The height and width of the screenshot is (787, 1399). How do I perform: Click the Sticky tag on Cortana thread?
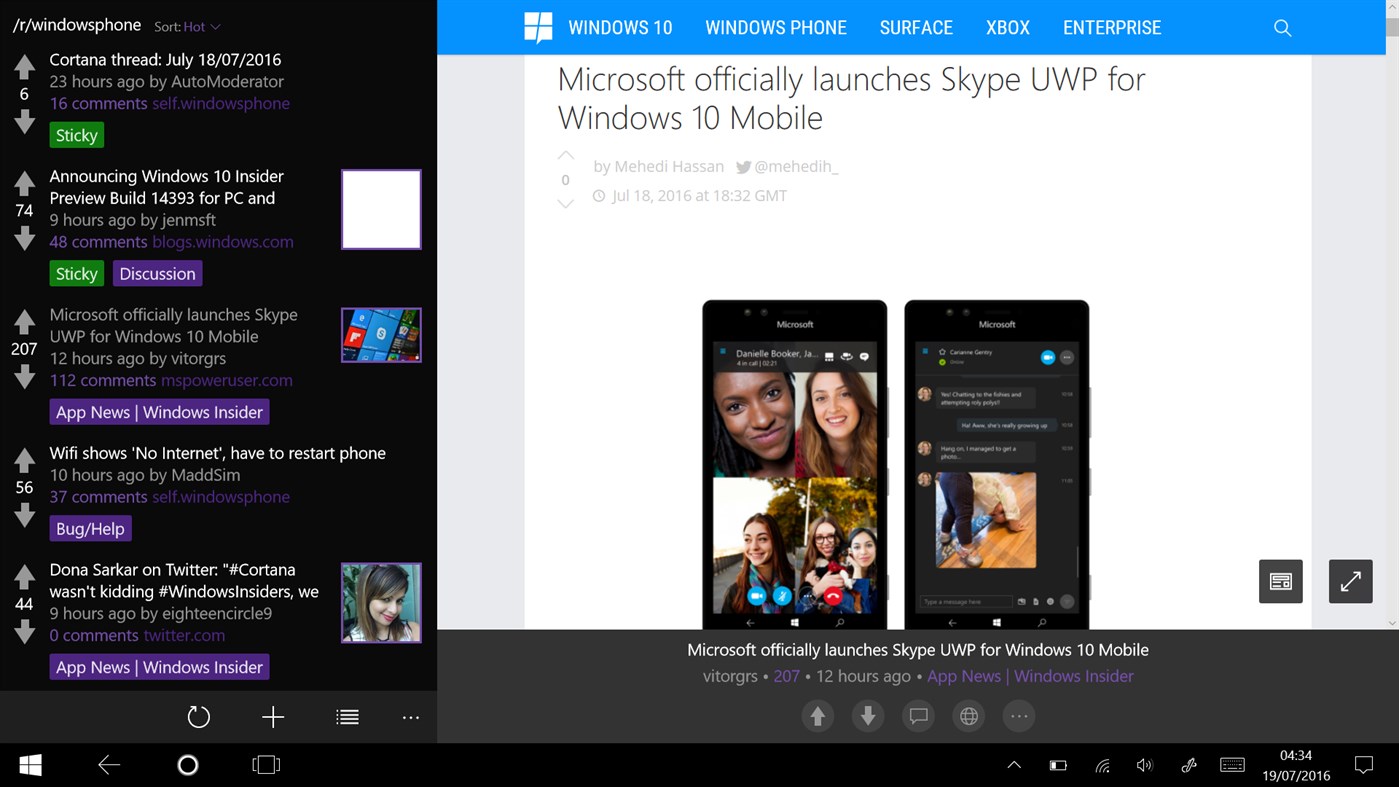click(76, 134)
